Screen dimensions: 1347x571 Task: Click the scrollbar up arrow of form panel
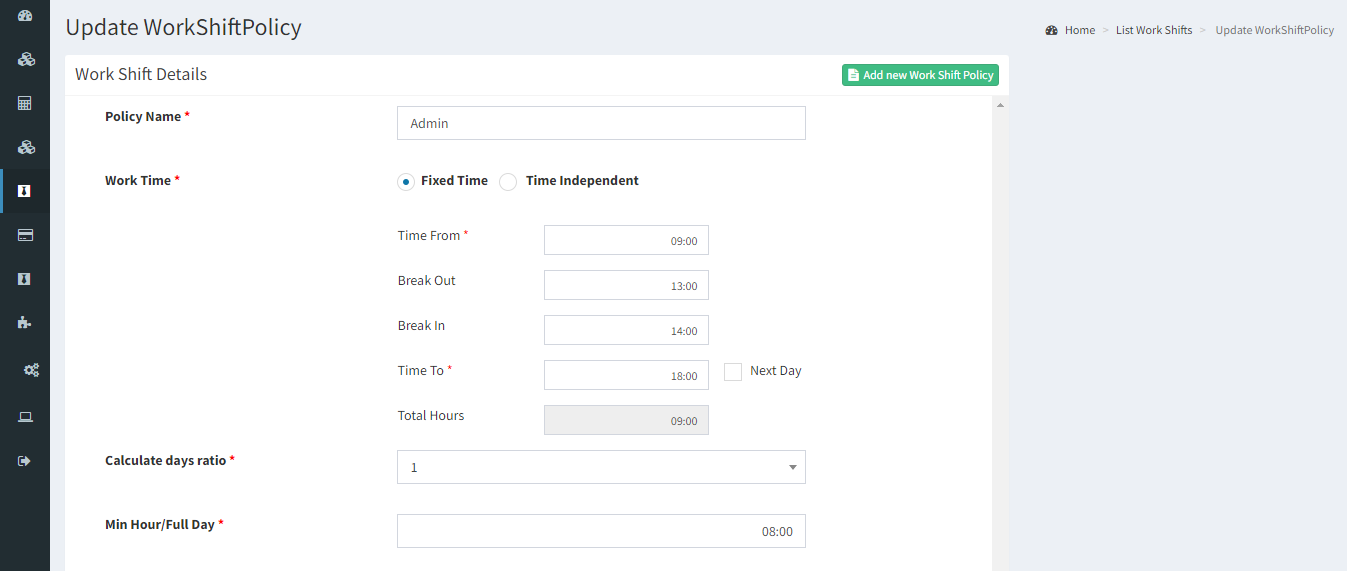(1000, 105)
